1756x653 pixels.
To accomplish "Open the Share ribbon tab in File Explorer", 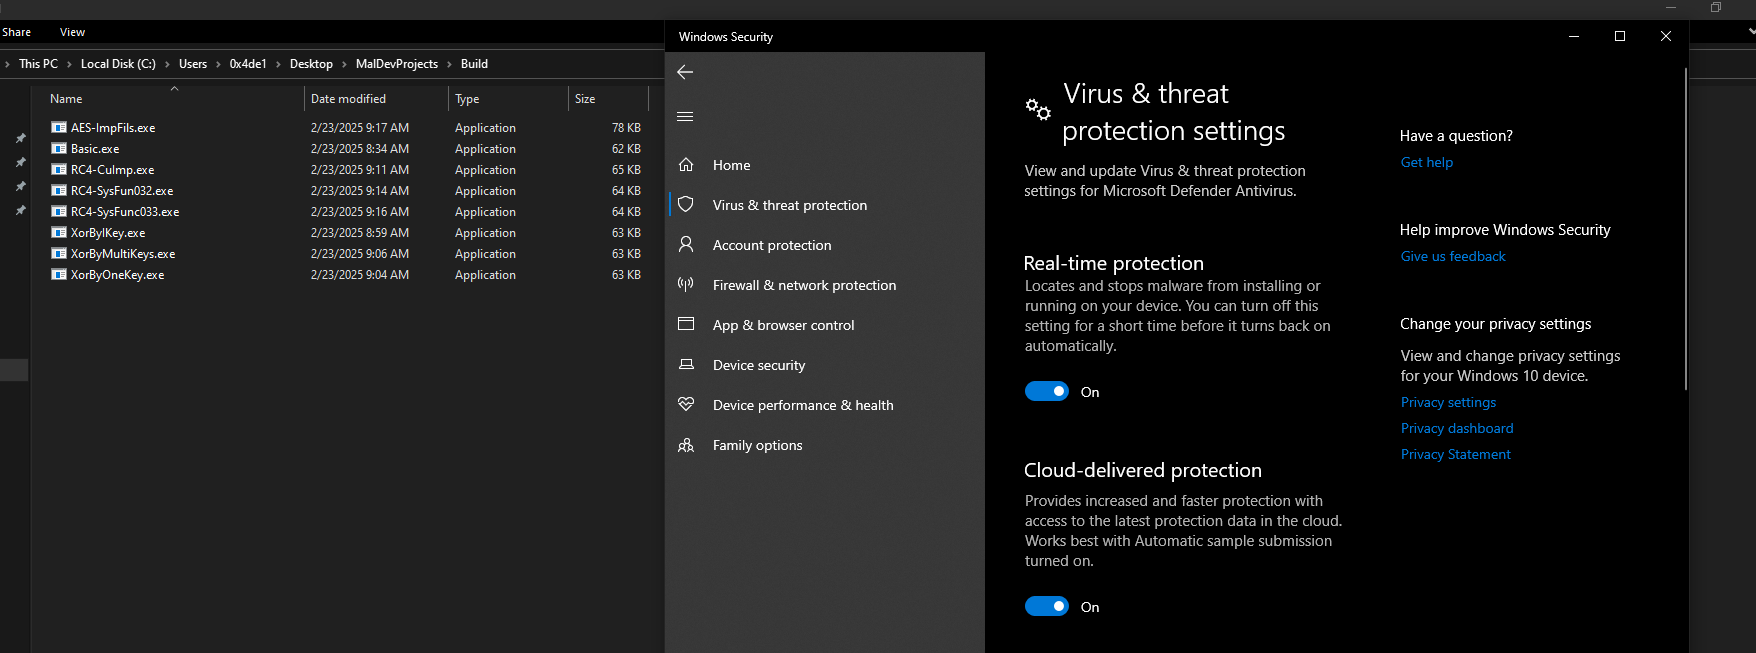I will (16, 32).
